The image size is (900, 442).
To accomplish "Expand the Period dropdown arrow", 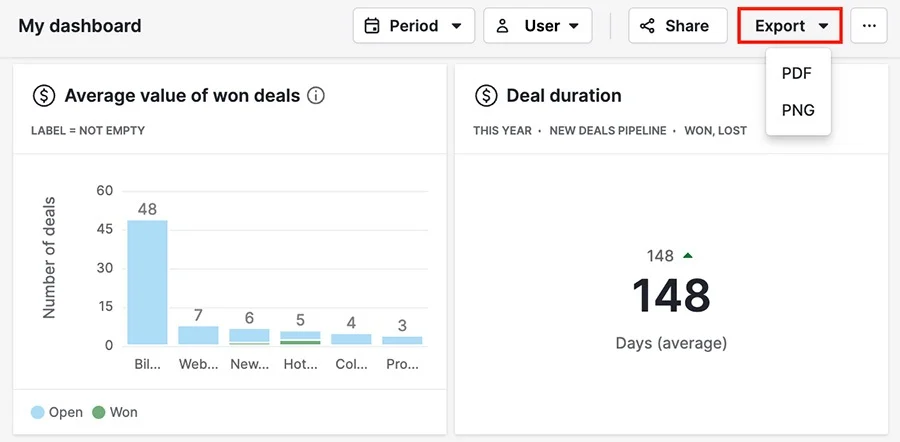I will pos(456,26).
